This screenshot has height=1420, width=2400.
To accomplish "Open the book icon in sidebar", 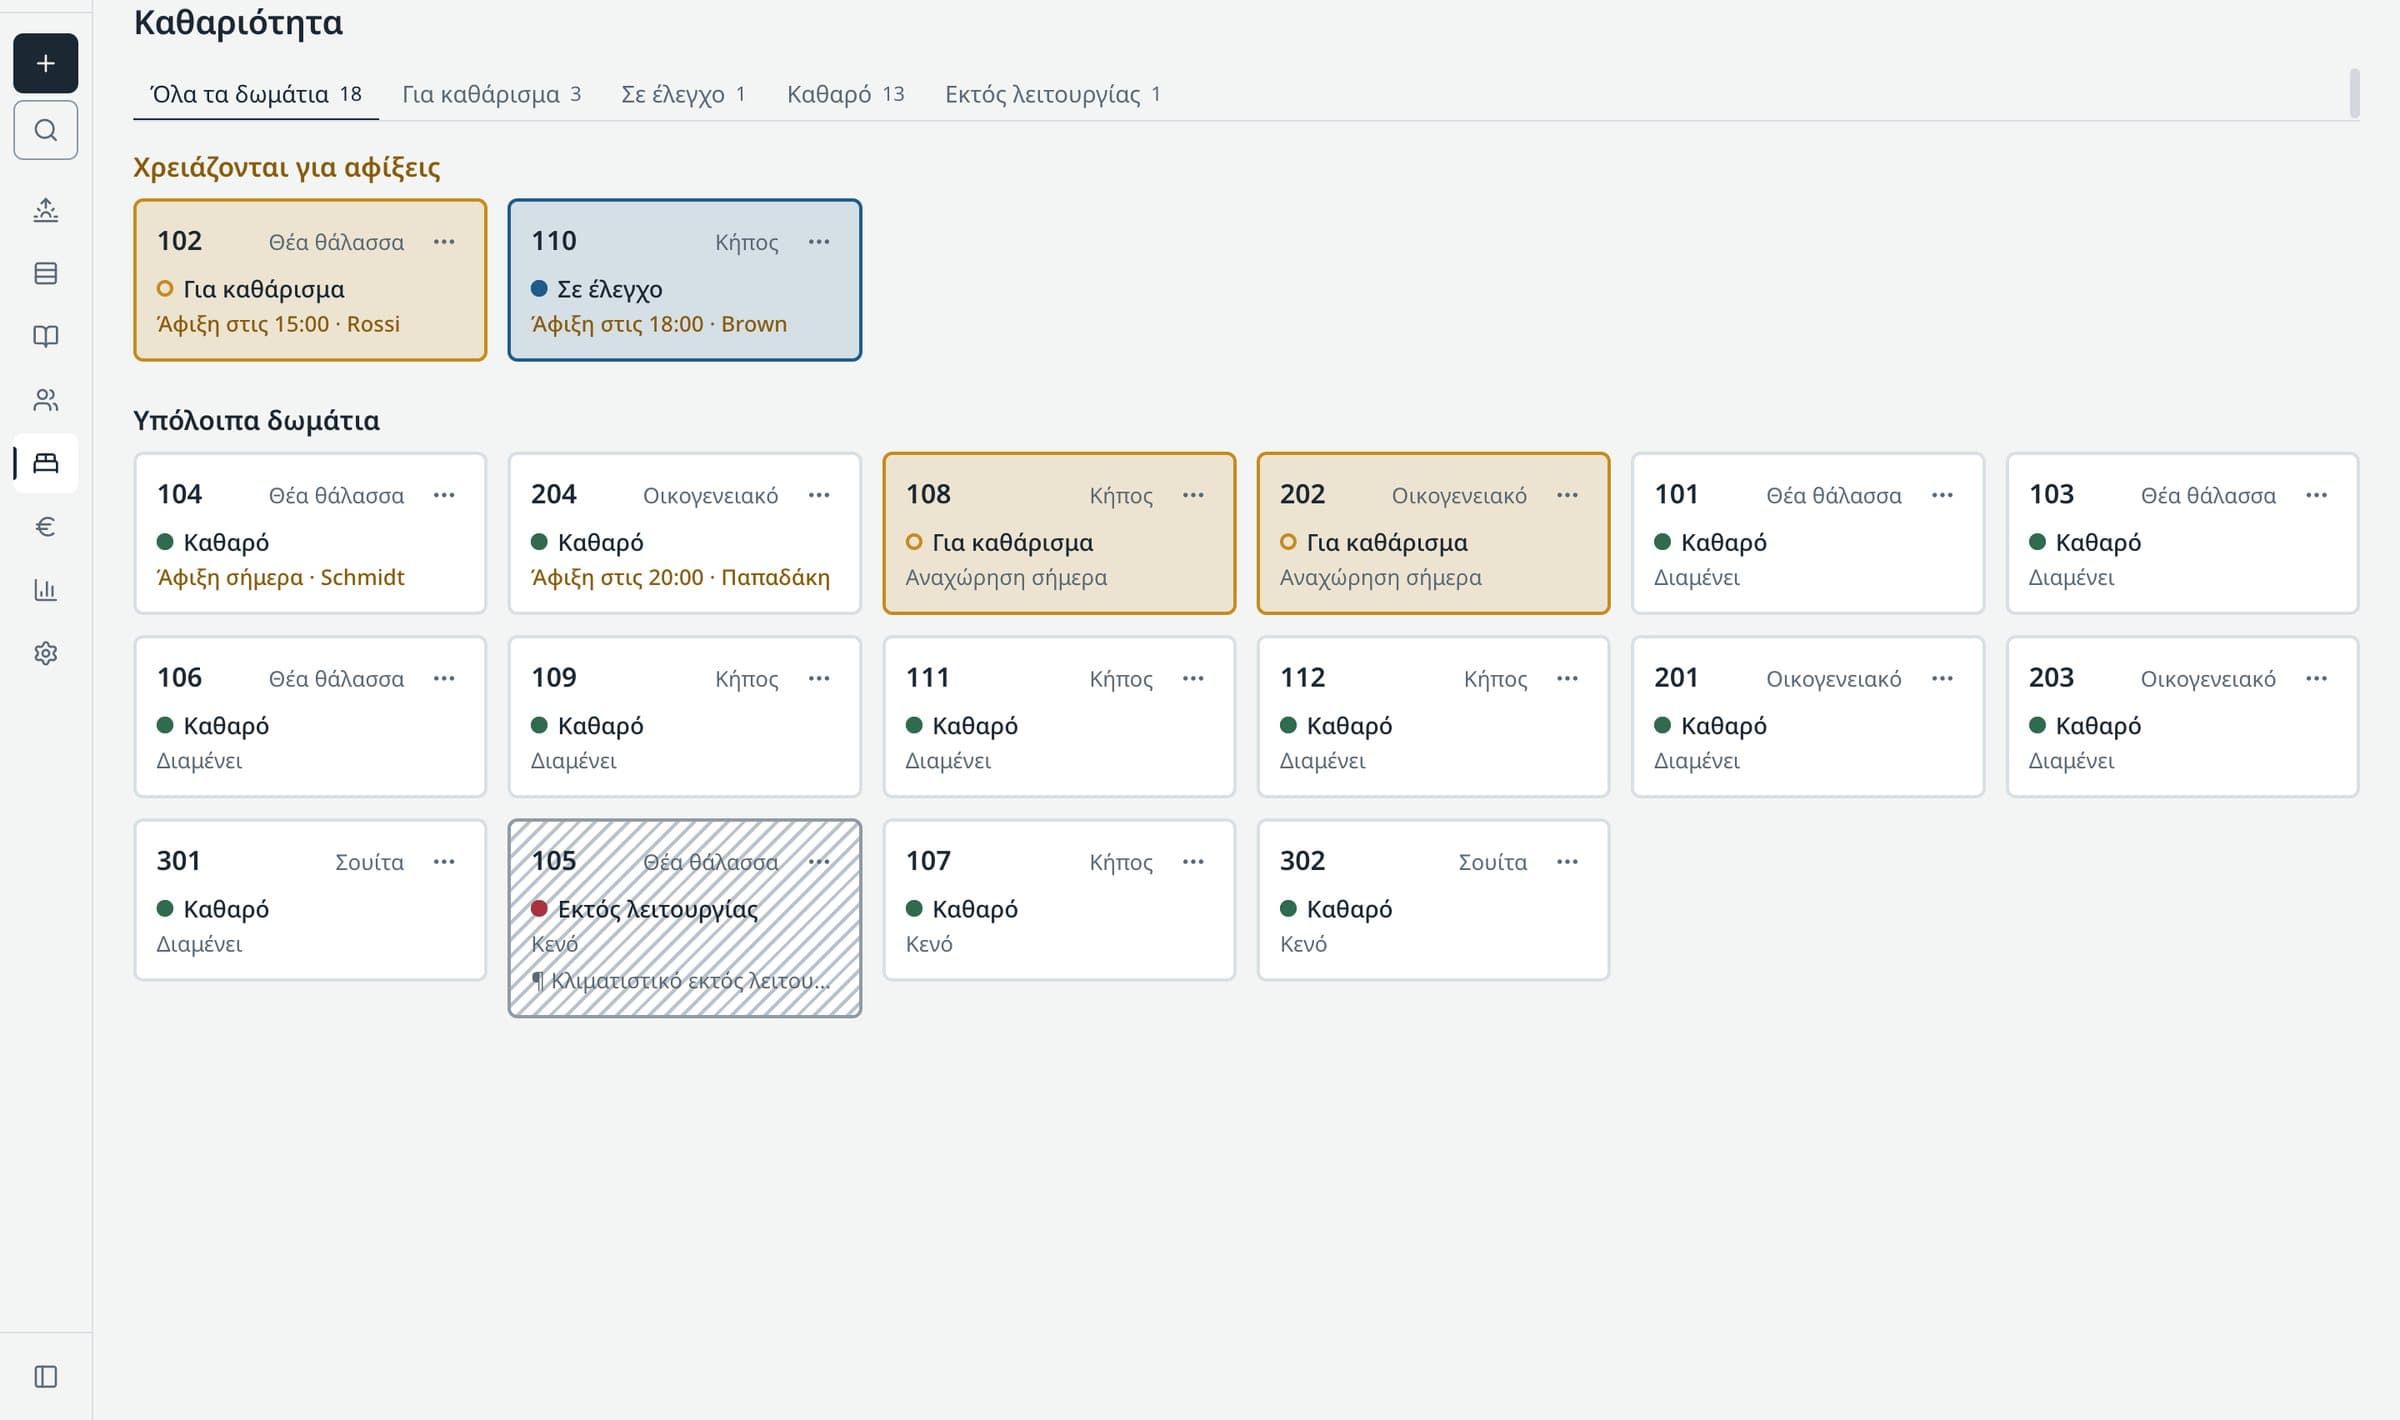I will [45, 336].
